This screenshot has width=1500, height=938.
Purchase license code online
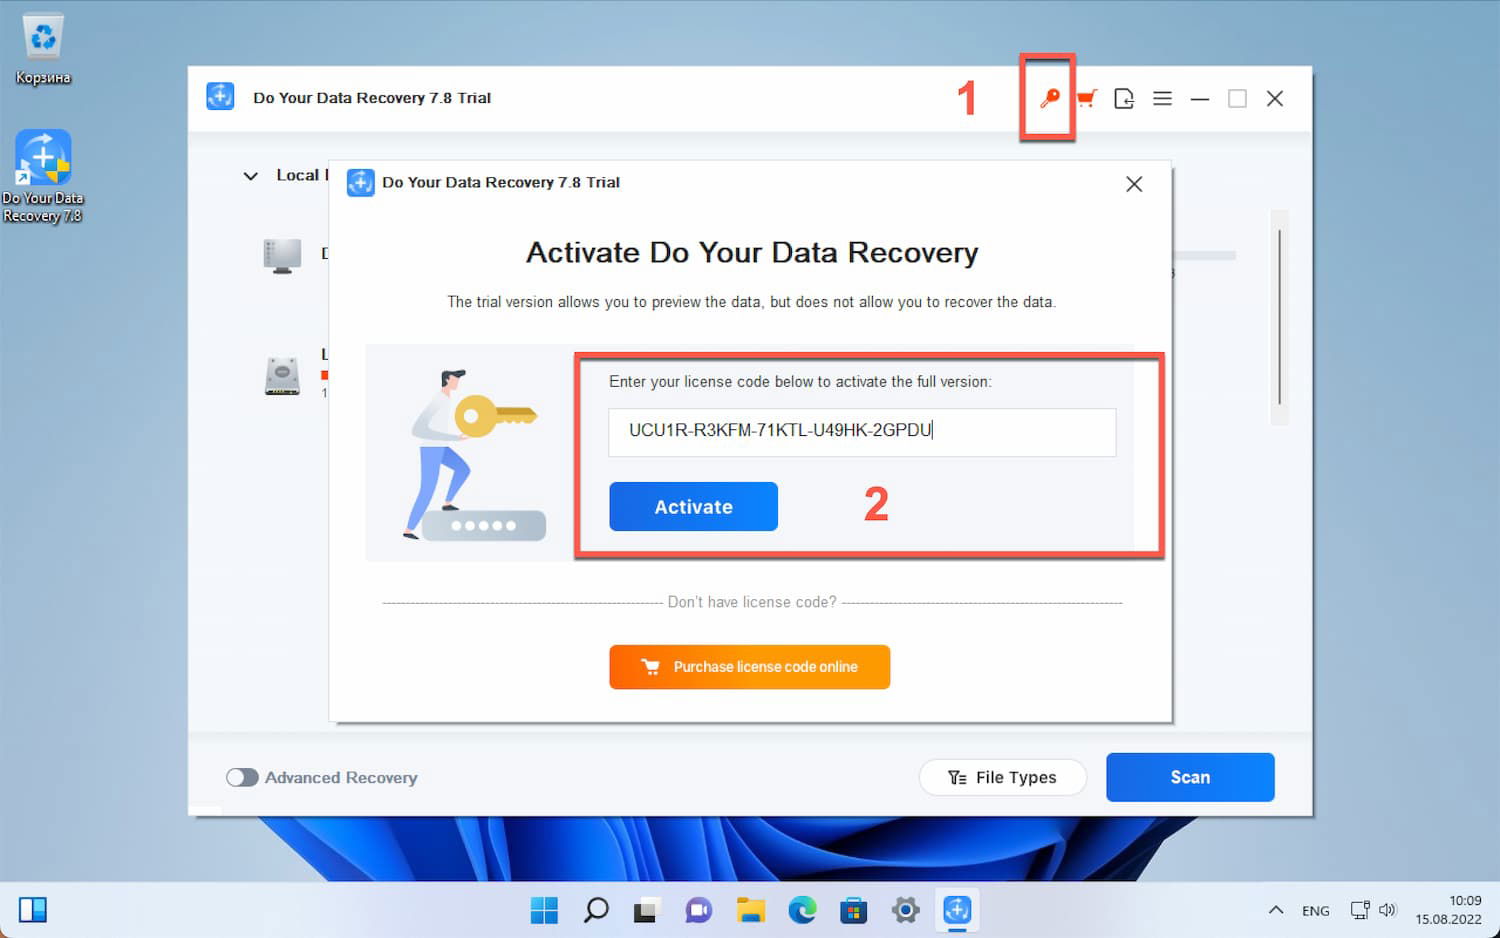tap(749, 667)
